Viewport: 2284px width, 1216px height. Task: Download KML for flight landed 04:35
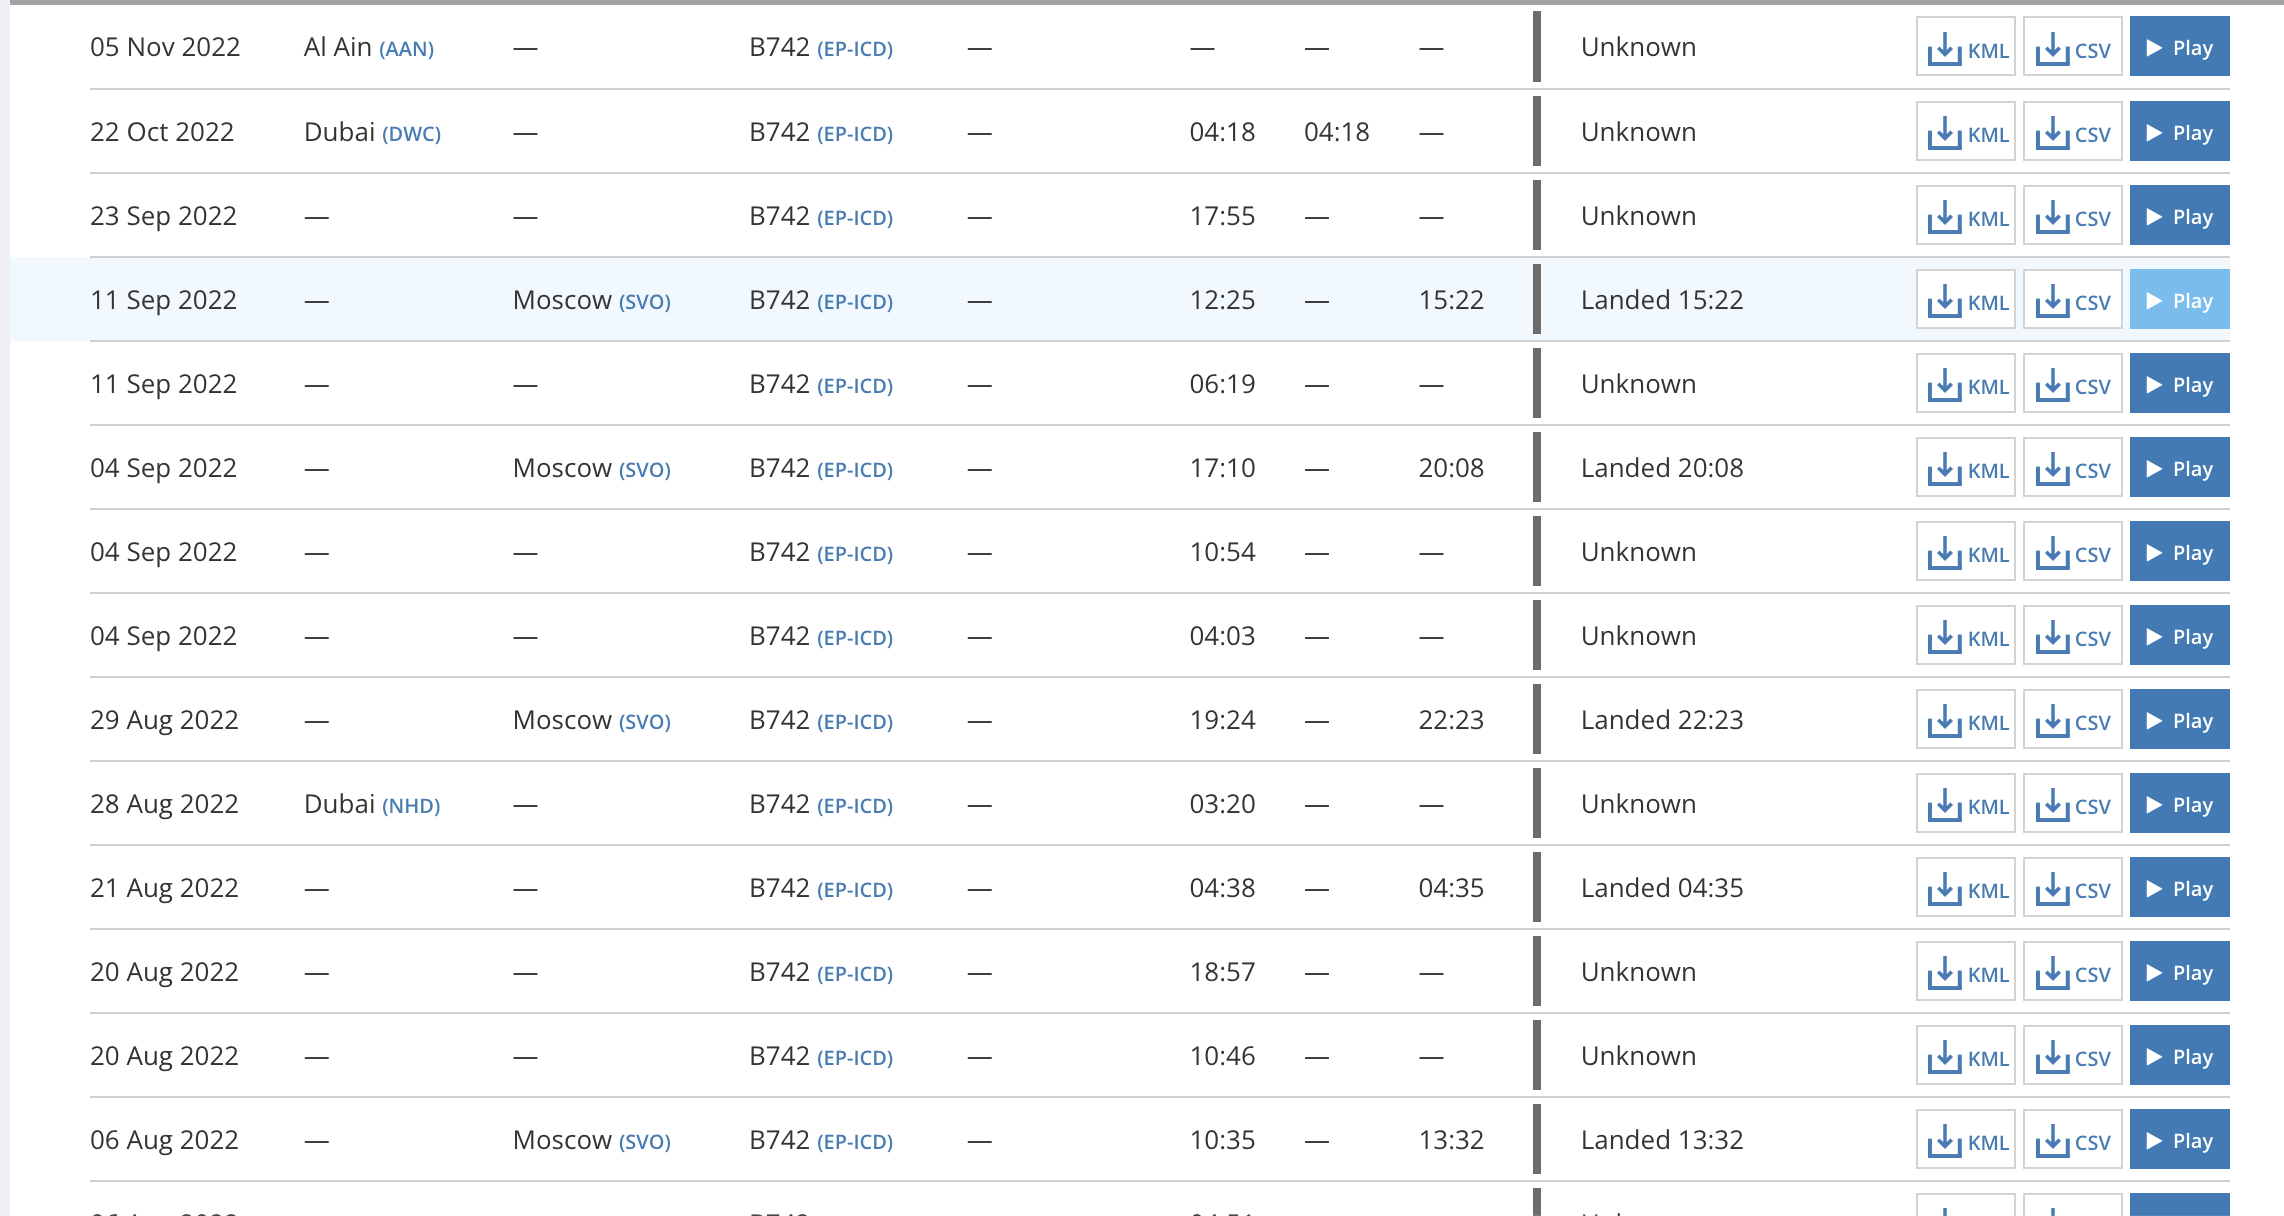pos(1965,887)
